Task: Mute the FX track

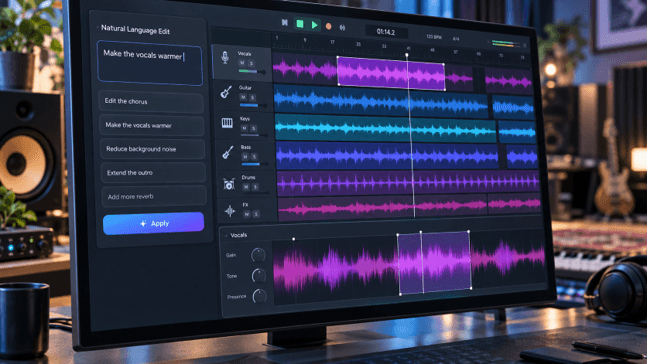Action: coord(247,214)
